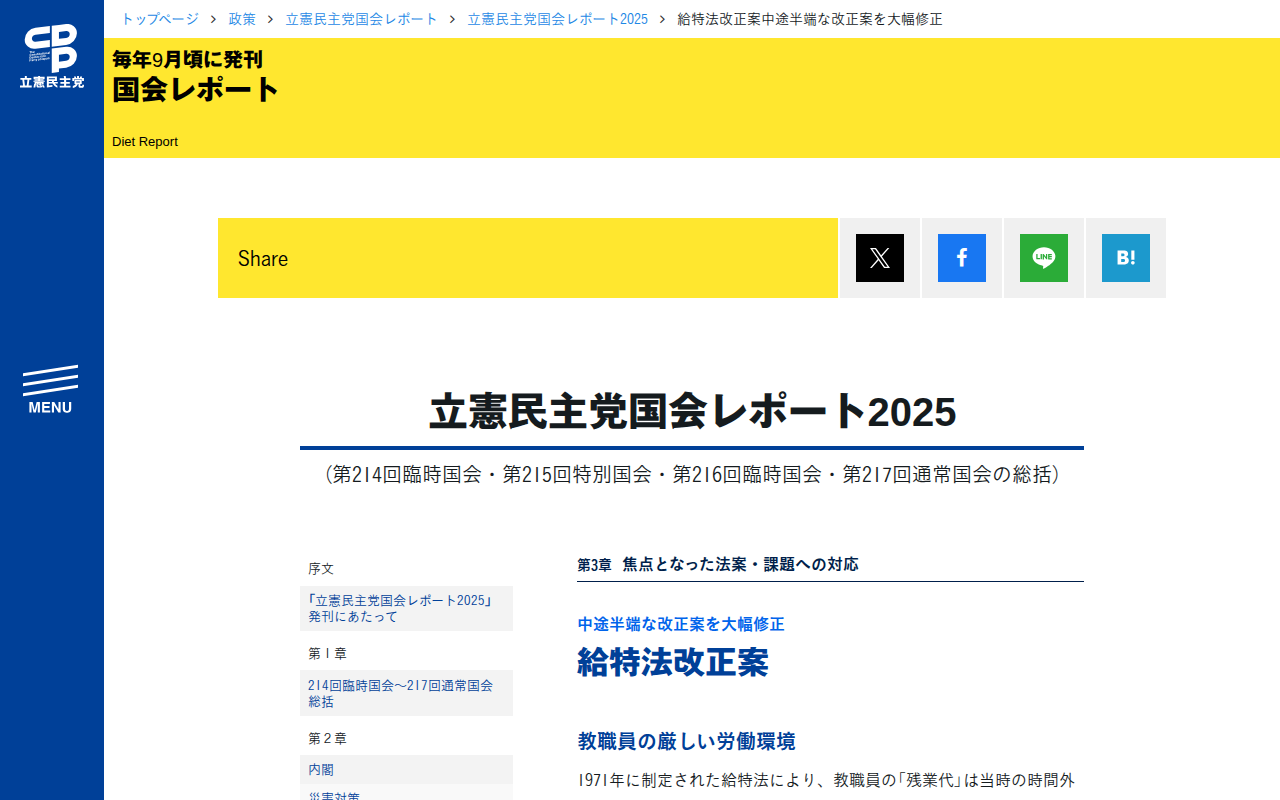
Task: Click the 序文 sidebar section label
Action: [321, 568]
